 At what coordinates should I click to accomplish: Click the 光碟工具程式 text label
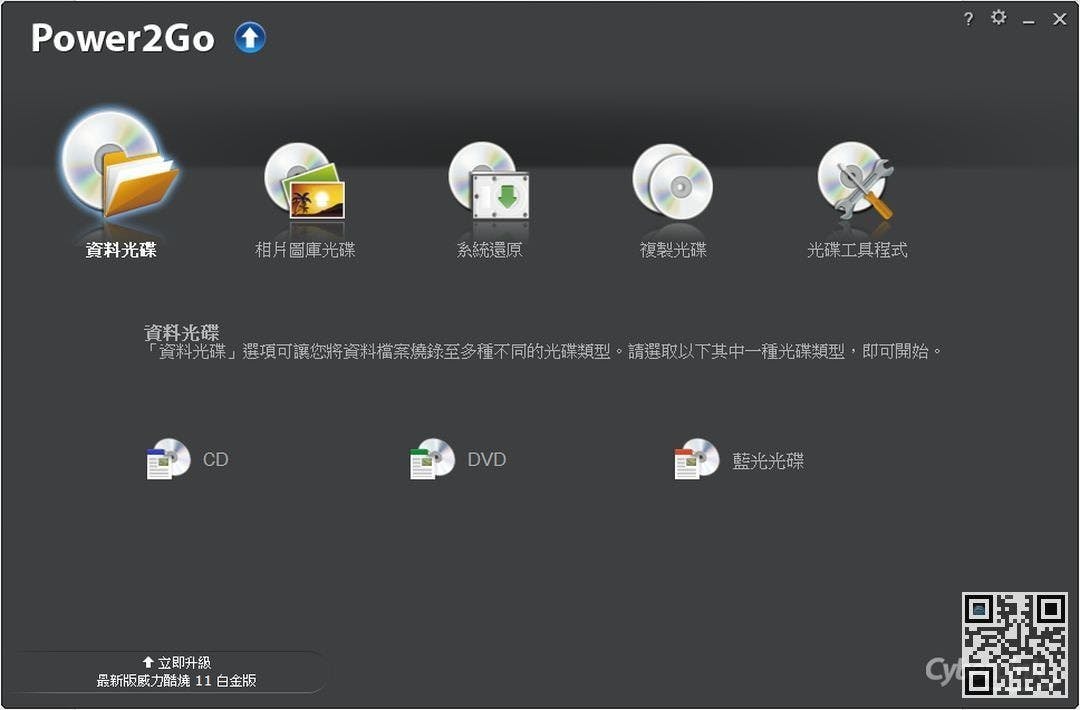click(857, 249)
